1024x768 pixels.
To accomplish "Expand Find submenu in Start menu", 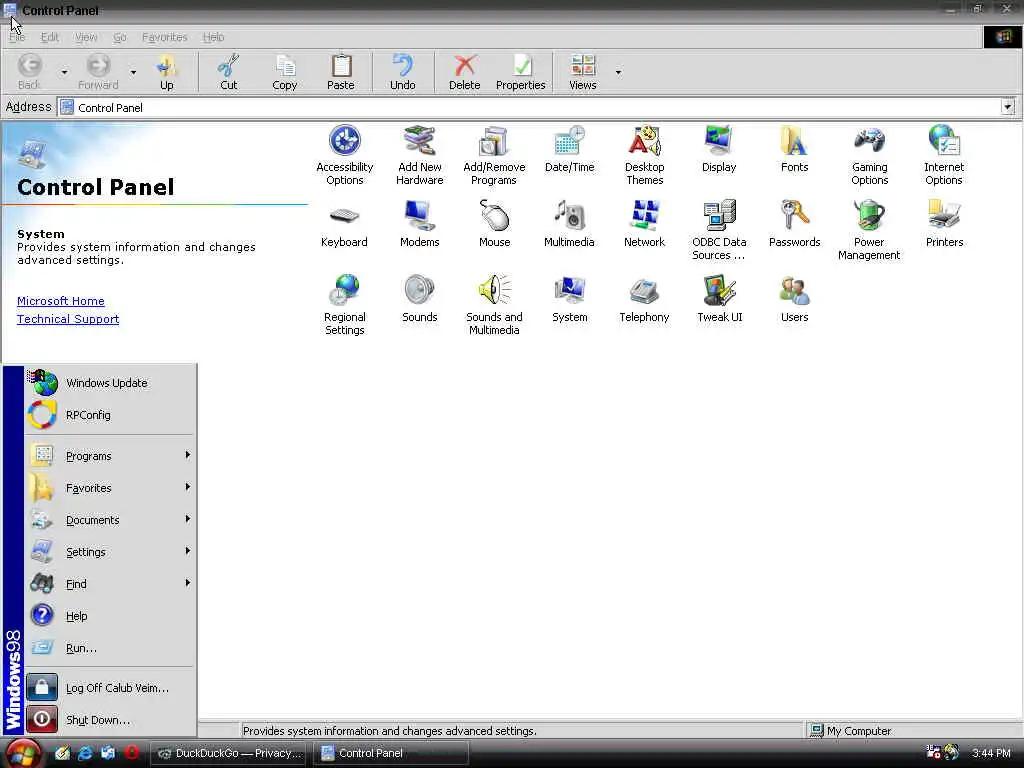I will pos(110,584).
